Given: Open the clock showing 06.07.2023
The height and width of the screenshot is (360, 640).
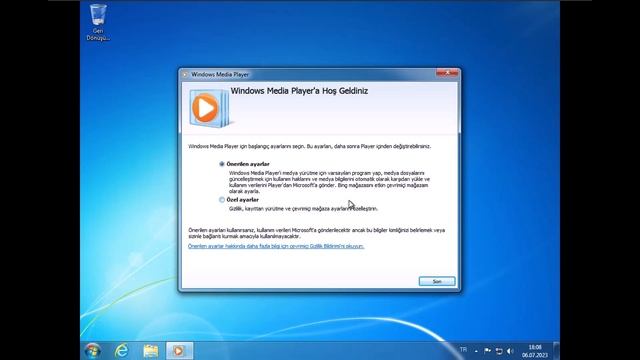Looking at the screenshot, I should [x=535, y=351].
